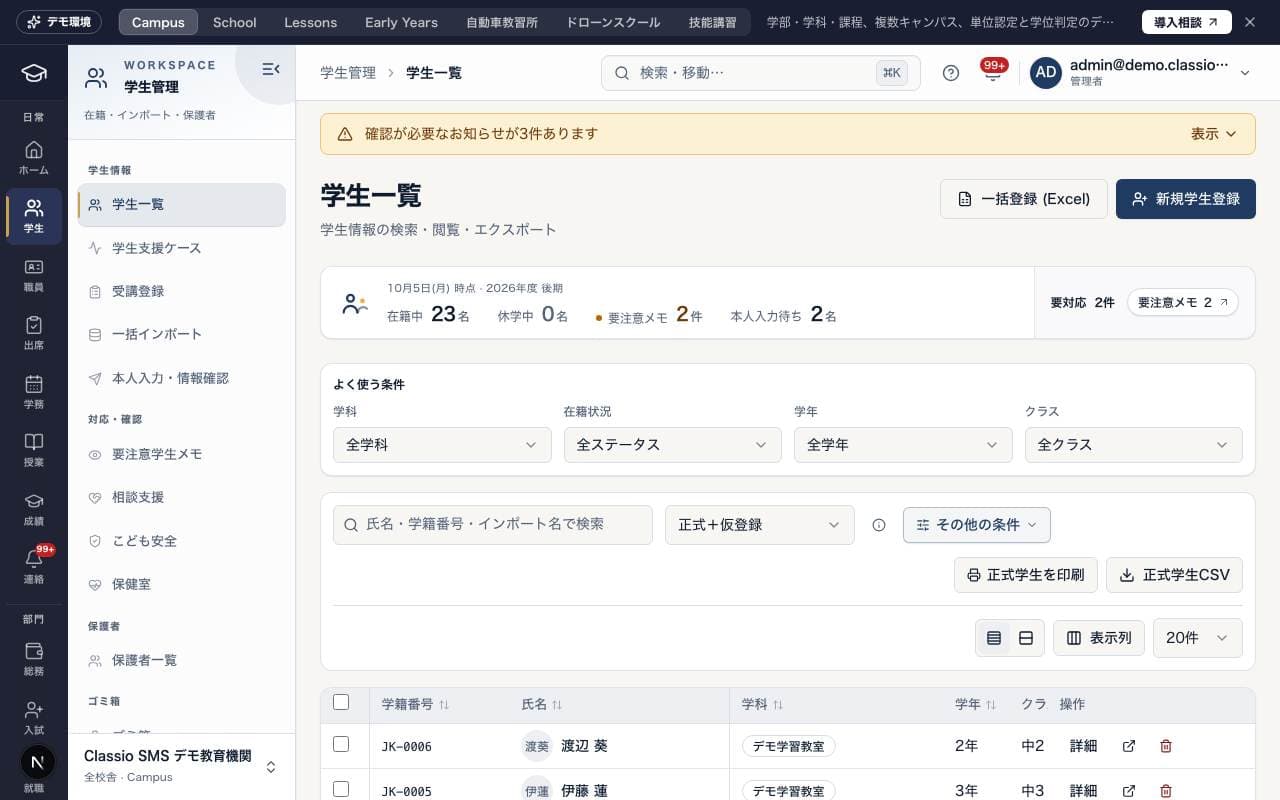Switch to the Early Years tab

click(401, 22)
